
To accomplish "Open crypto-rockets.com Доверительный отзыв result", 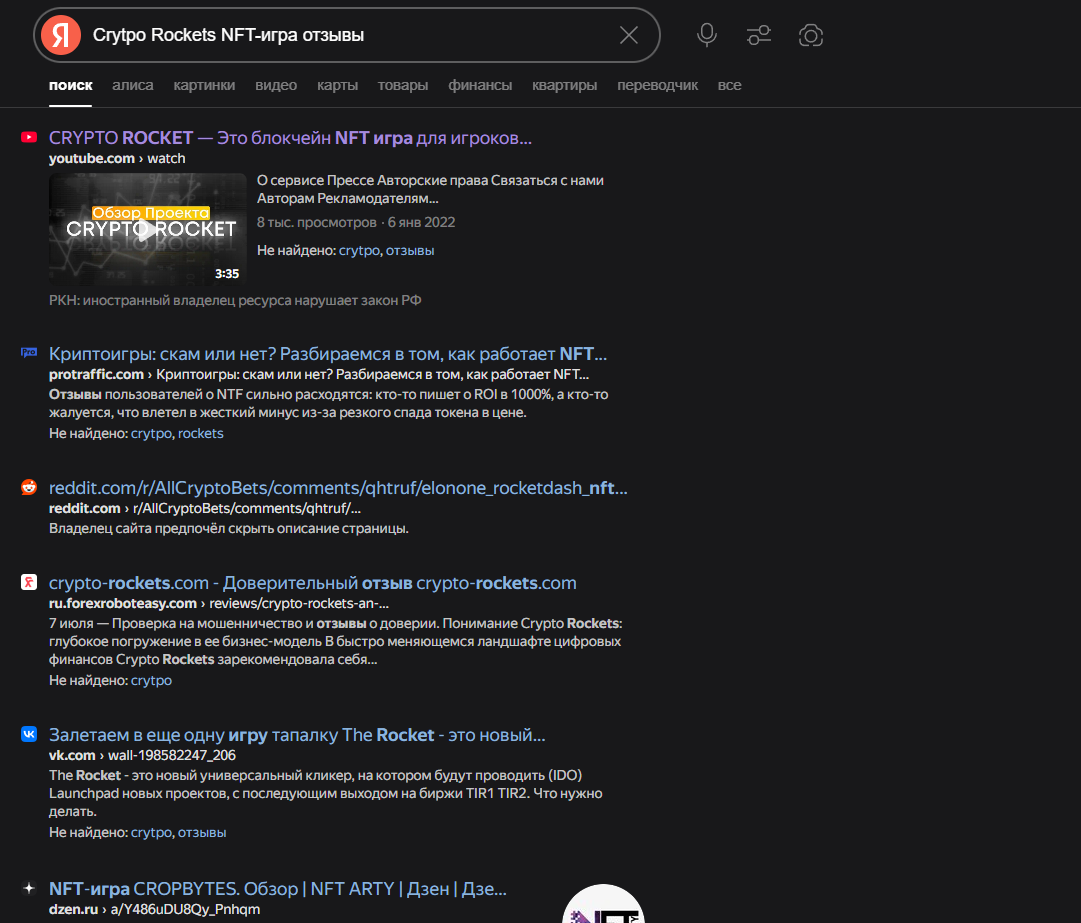I will [312, 583].
